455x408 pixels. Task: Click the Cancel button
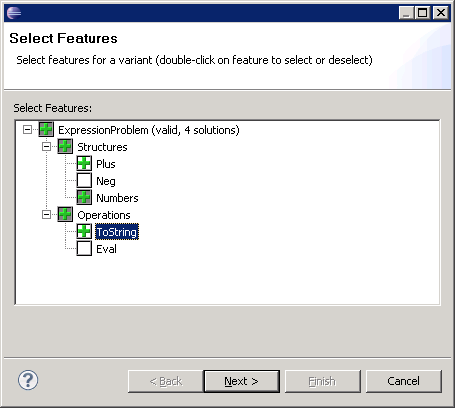(x=404, y=381)
